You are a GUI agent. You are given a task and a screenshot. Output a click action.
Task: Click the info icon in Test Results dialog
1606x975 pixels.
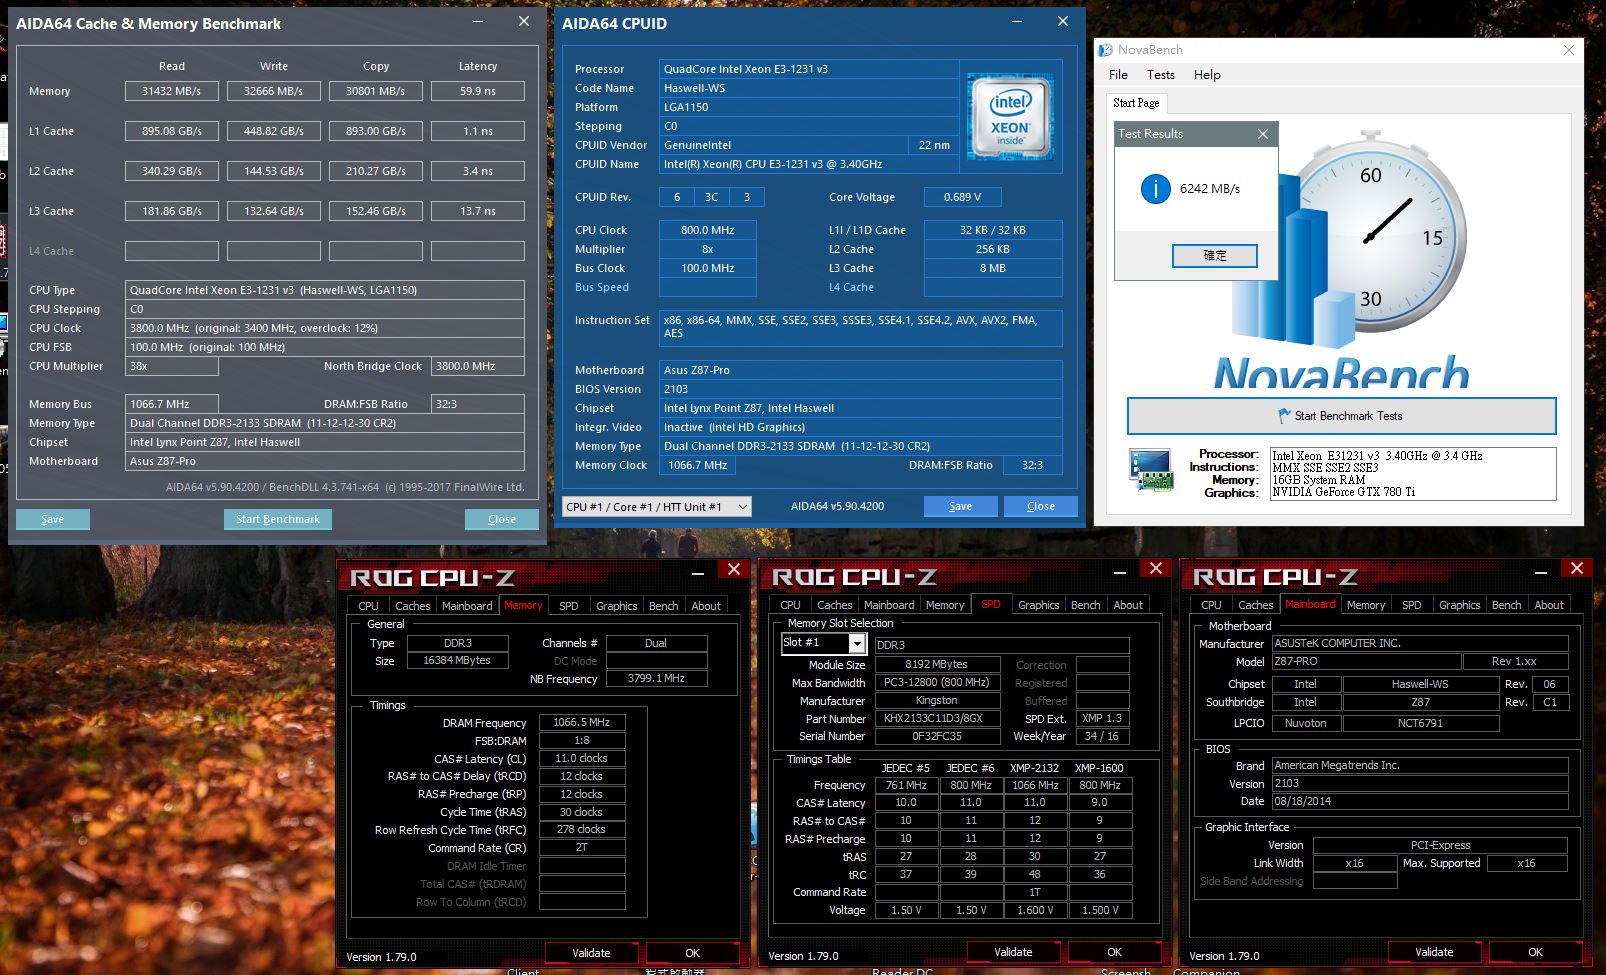point(1155,188)
